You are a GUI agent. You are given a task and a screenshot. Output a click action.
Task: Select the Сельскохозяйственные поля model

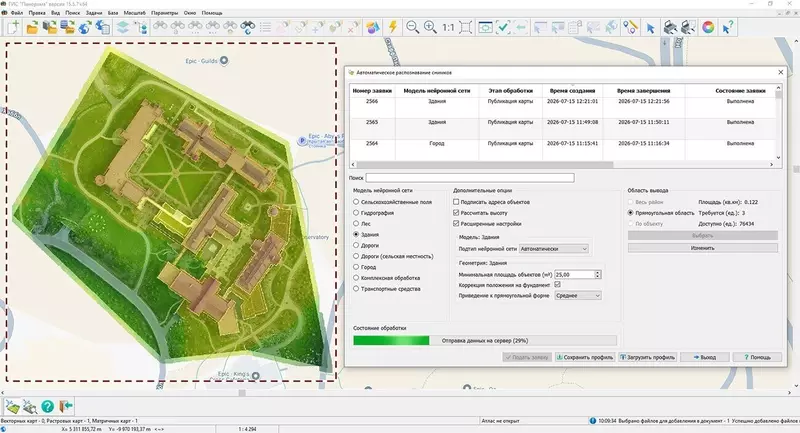[x=356, y=202]
